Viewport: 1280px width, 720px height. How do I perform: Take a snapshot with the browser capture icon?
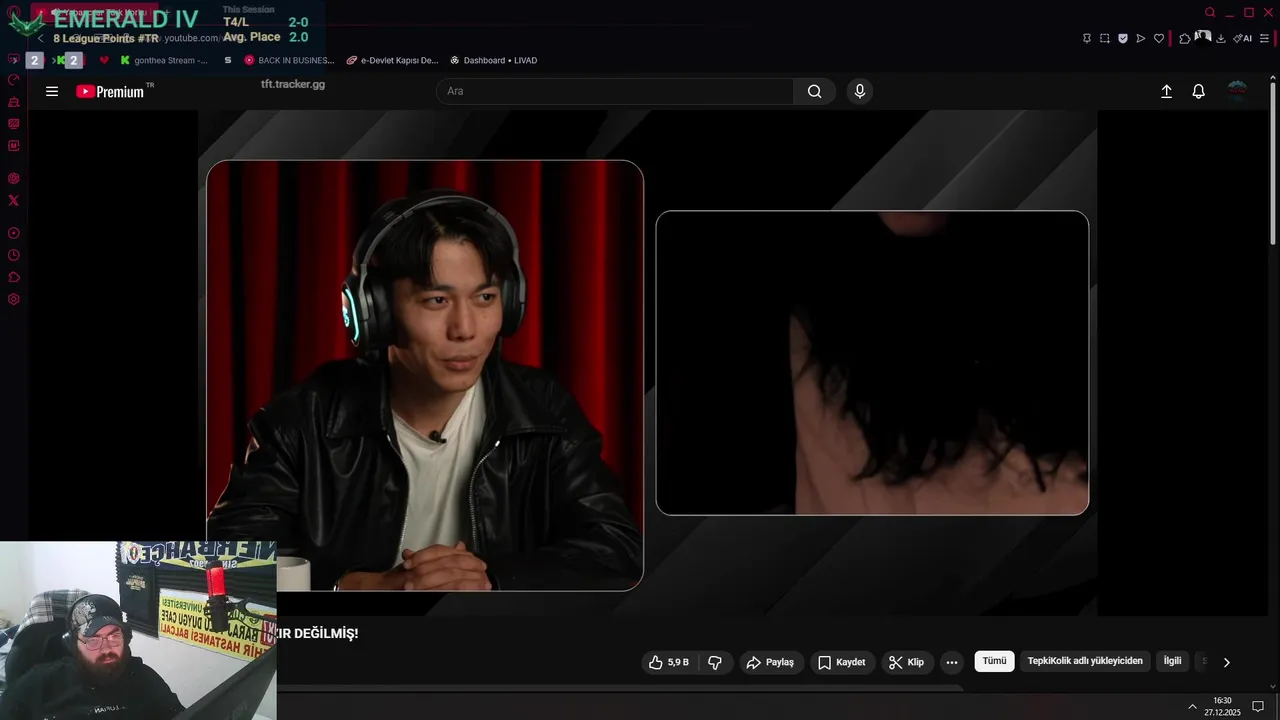tap(1105, 38)
